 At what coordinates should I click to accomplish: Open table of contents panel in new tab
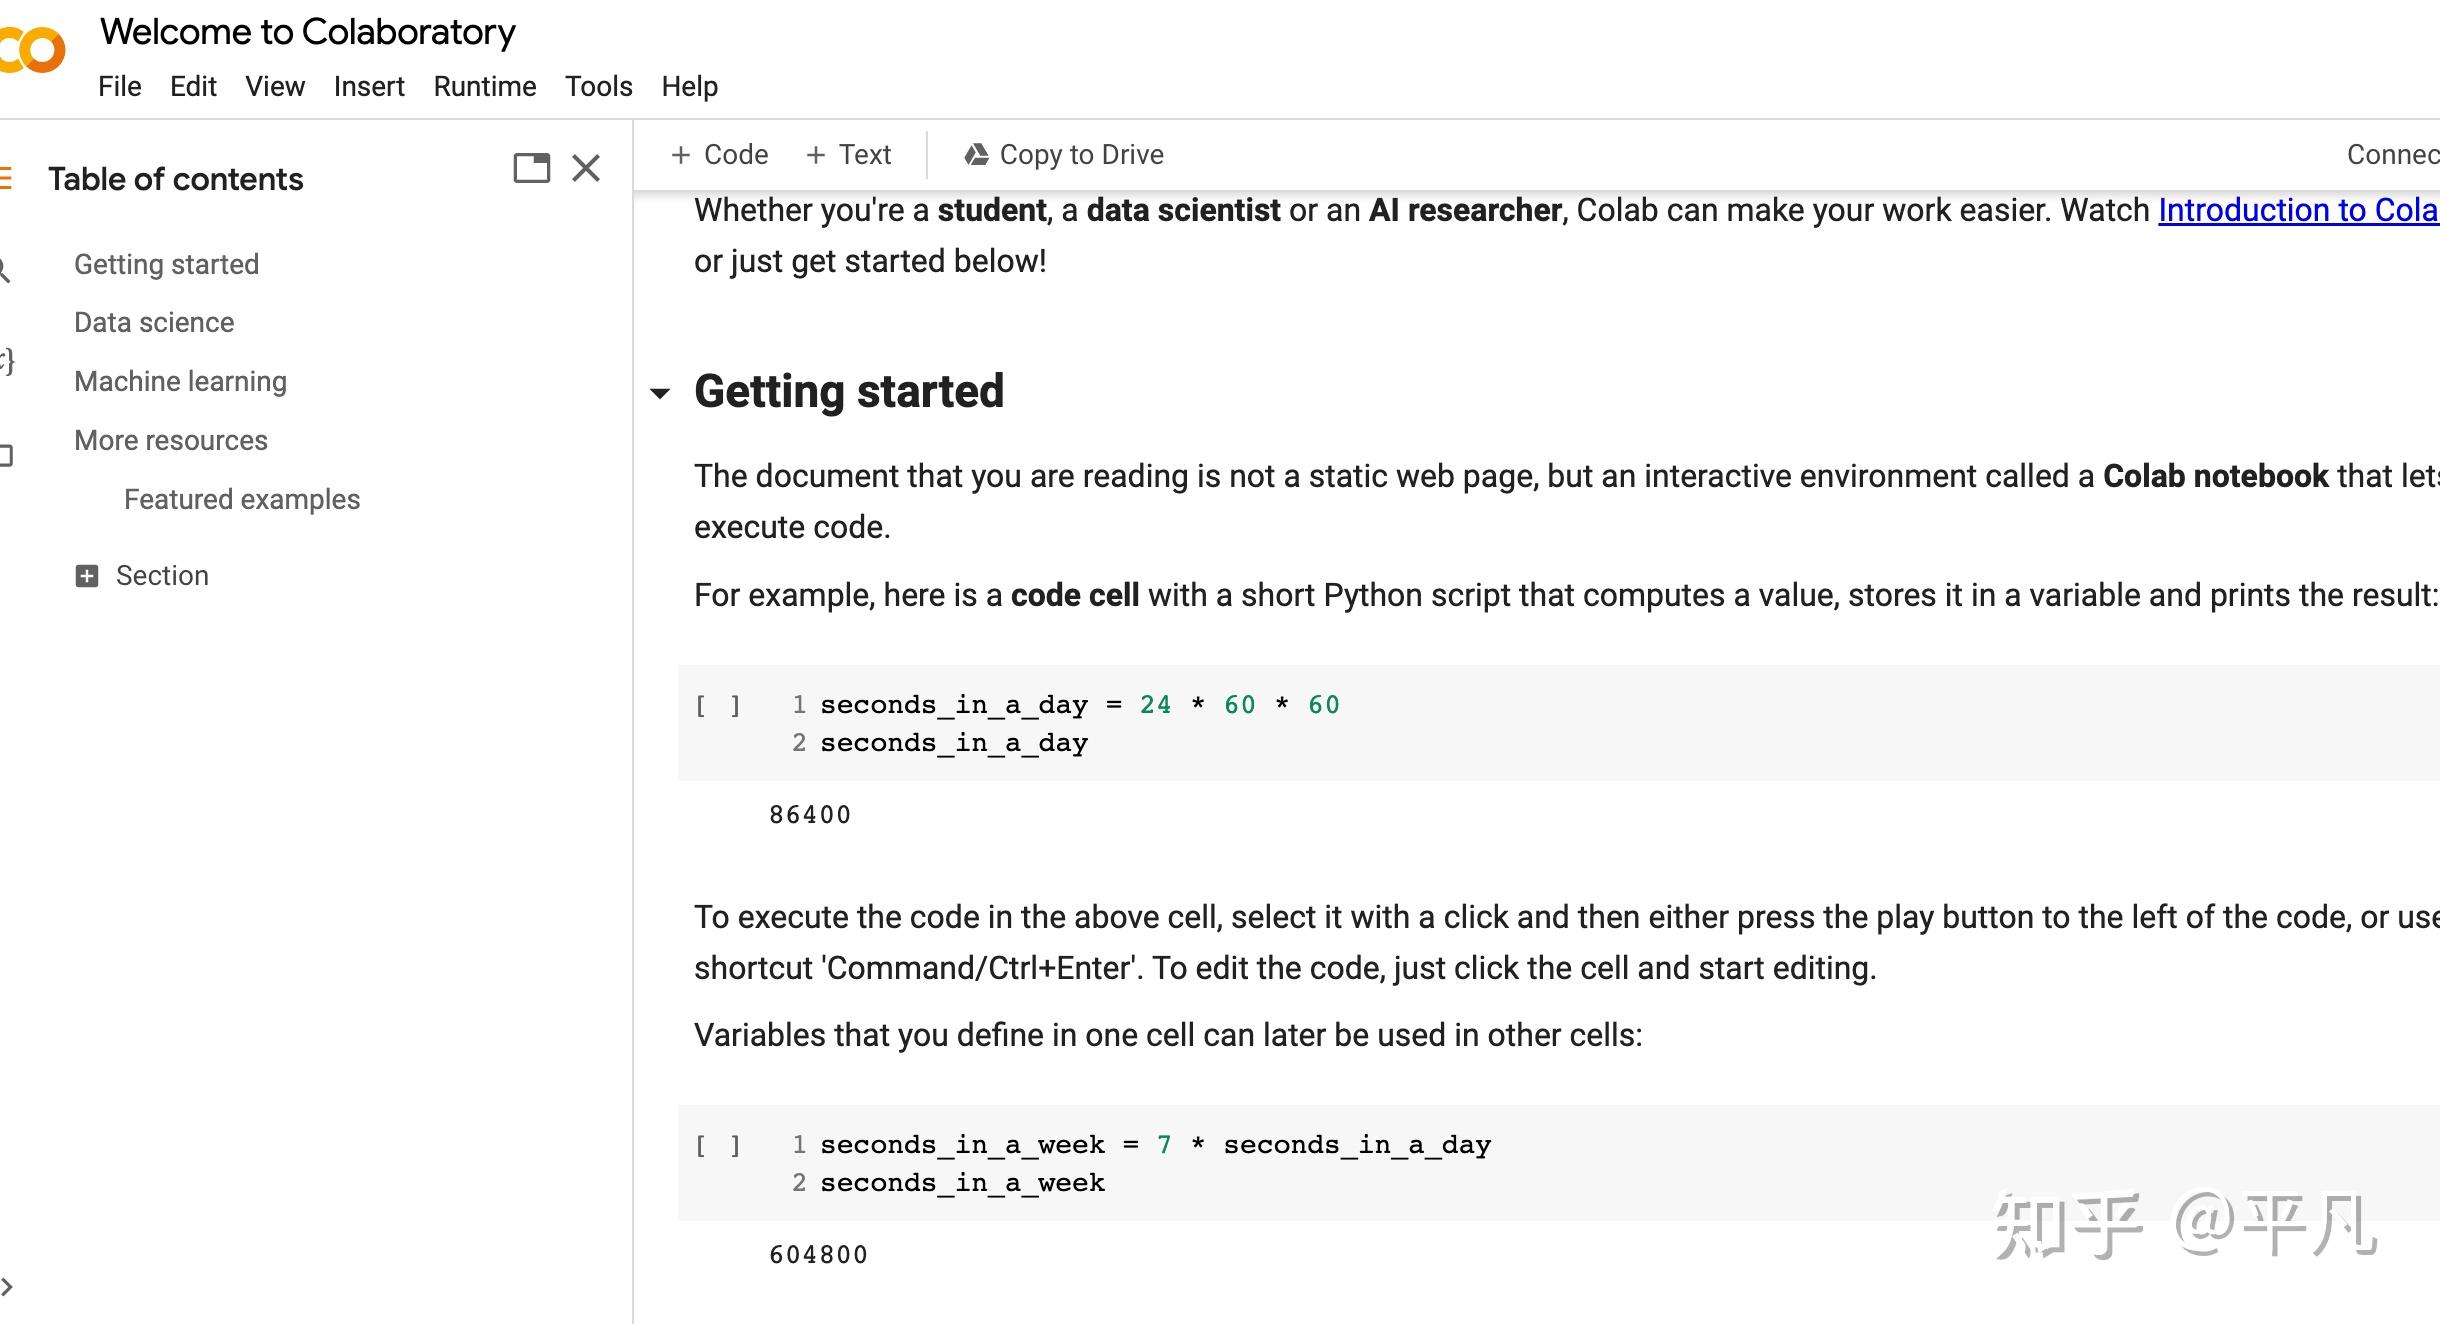click(x=531, y=168)
